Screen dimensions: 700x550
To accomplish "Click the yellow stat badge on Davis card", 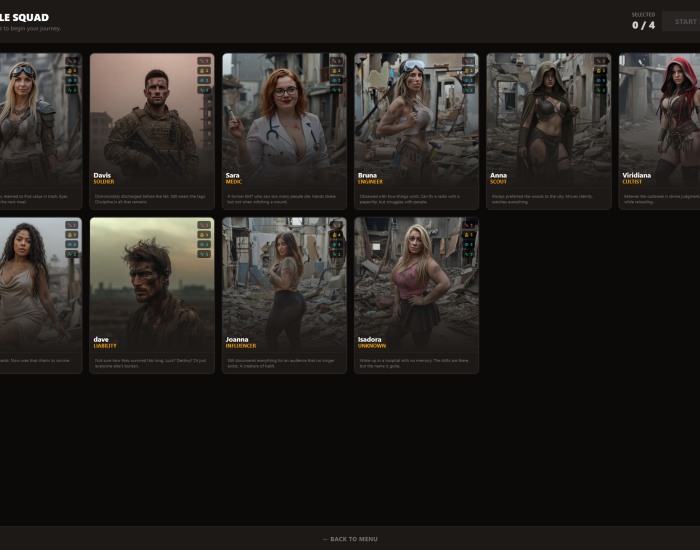I will click(x=204, y=71).
